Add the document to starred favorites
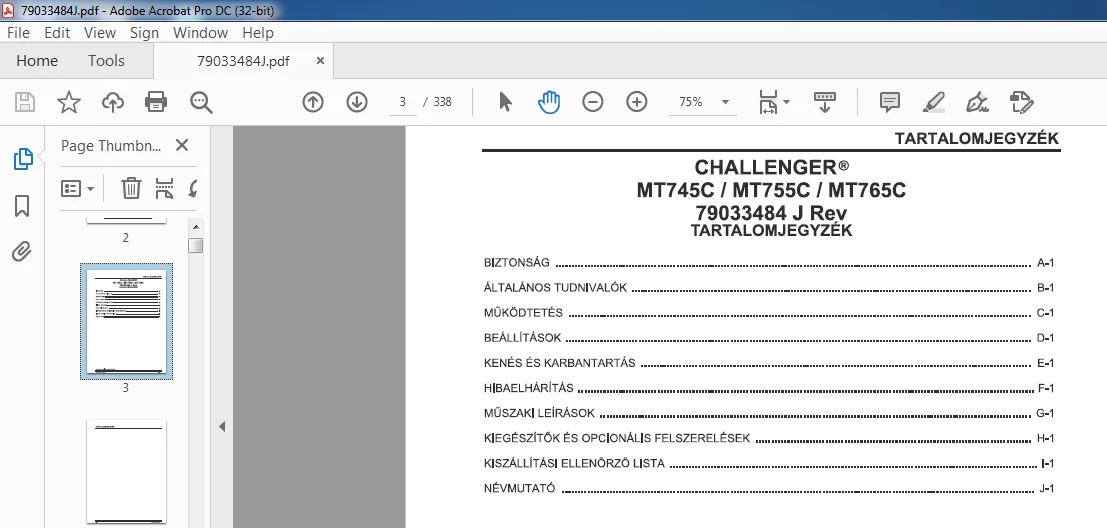This screenshot has width=1107, height=528. [68, 102]
